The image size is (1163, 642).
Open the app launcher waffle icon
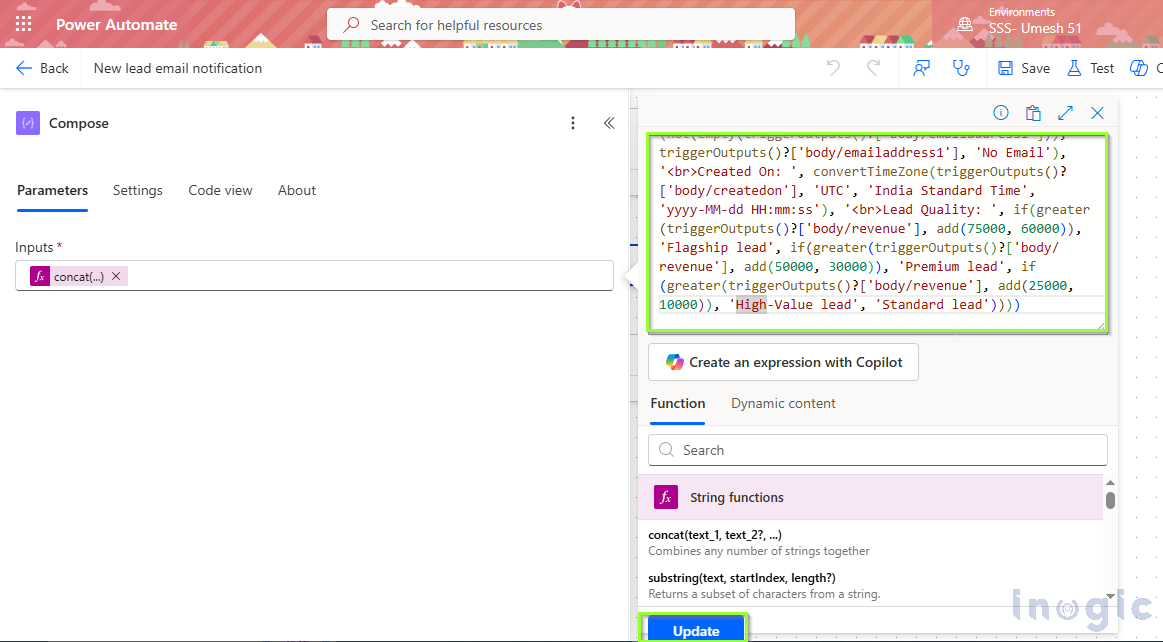[x=24, y=24]
